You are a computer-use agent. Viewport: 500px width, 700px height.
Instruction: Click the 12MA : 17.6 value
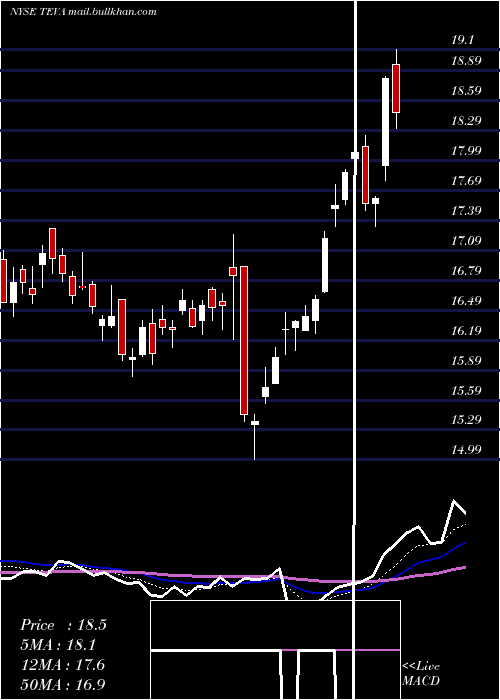[63, 665]
